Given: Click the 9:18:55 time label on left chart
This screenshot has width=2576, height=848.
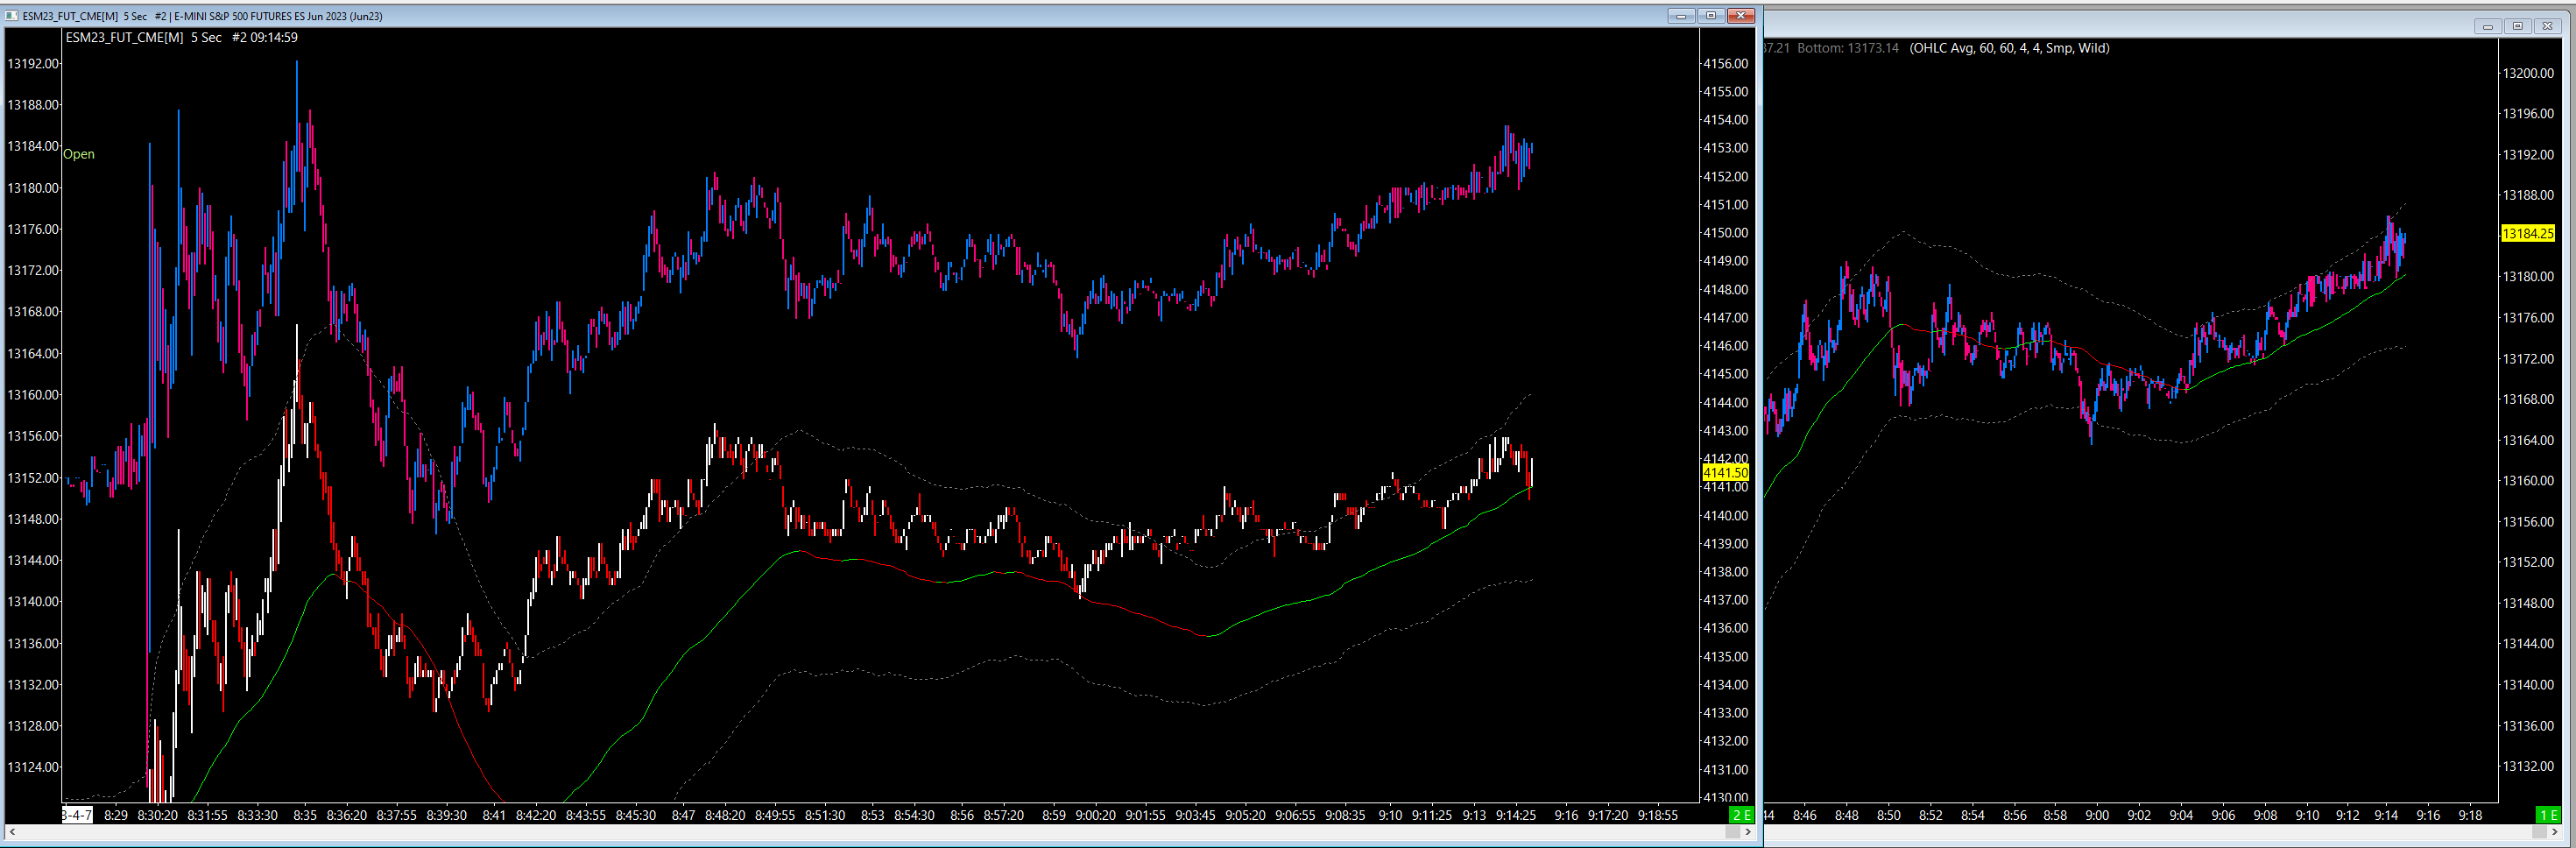Looking at the screenshot, I should pyautogui.click(x=1658, y=815).
